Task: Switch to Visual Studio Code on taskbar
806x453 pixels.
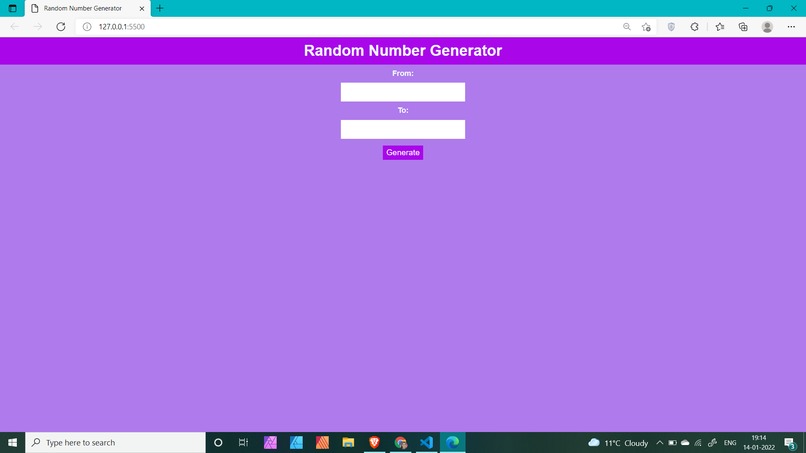Action: (426, 443)
